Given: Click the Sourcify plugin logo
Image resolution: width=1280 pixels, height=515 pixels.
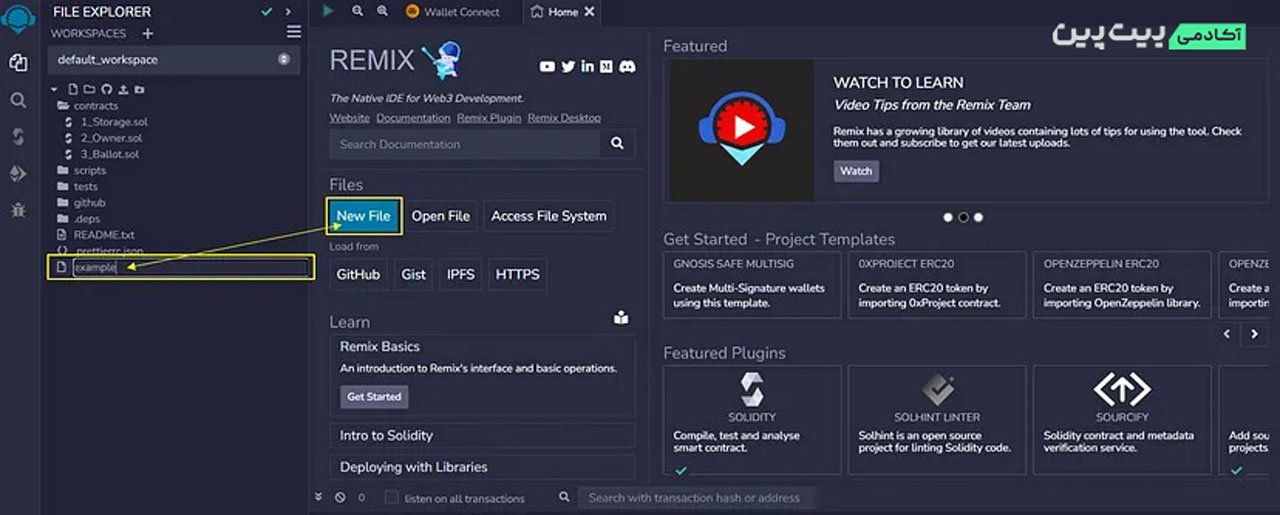Looking at the screenshot, I should point(1122,388).
